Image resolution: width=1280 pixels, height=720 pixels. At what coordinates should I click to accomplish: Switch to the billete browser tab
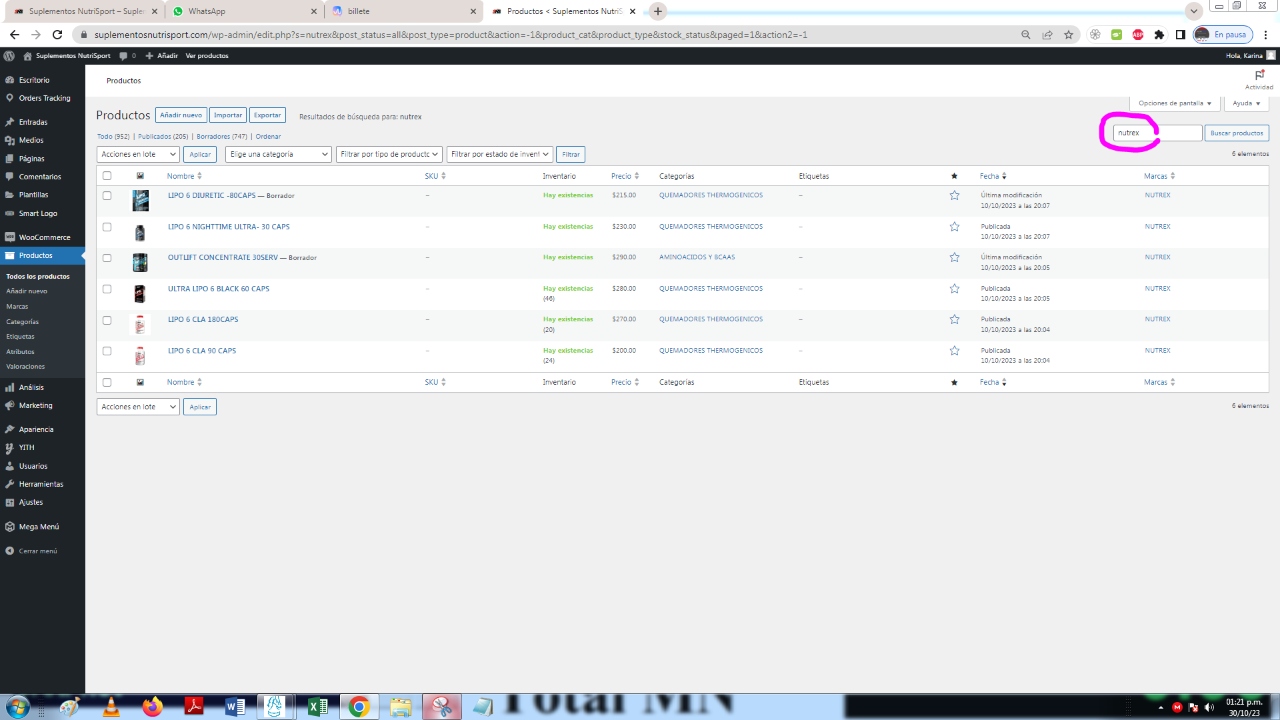pyautogui.click(x=403, y=11)
